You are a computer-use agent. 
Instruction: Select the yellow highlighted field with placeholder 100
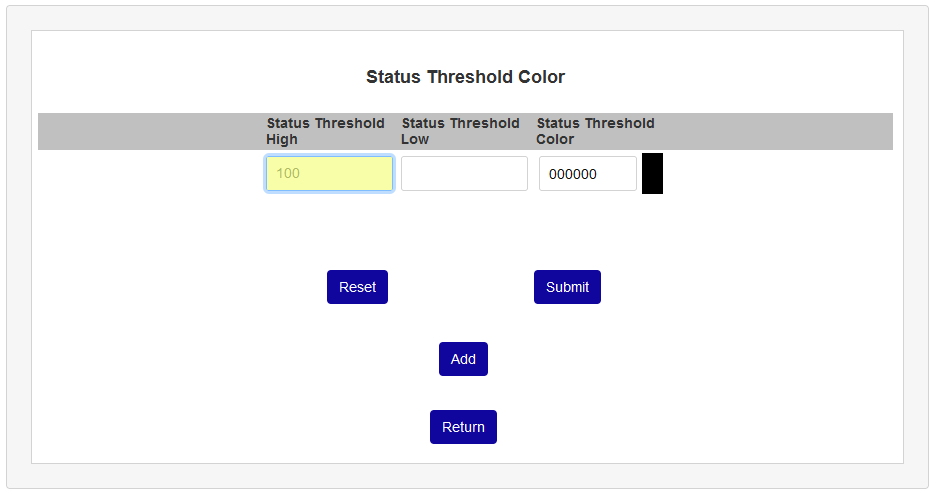click(x=329, y=173)
